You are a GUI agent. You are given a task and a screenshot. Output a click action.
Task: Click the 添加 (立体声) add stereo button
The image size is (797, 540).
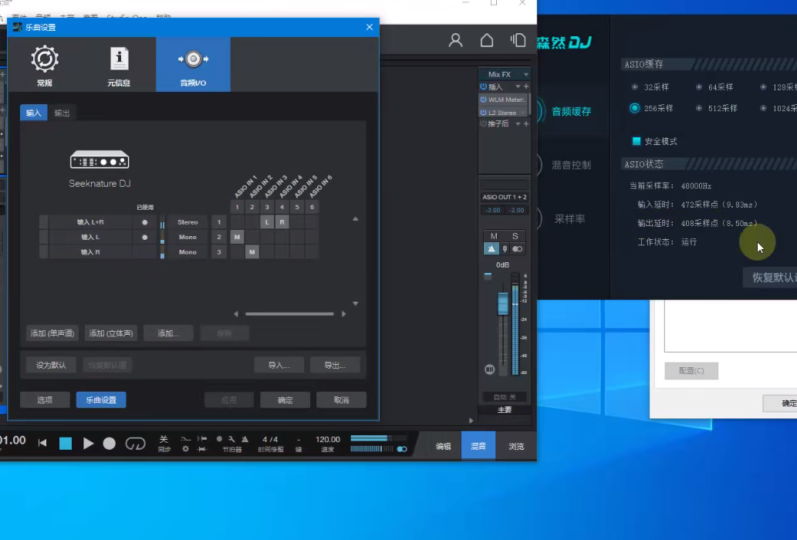(111, 333)
